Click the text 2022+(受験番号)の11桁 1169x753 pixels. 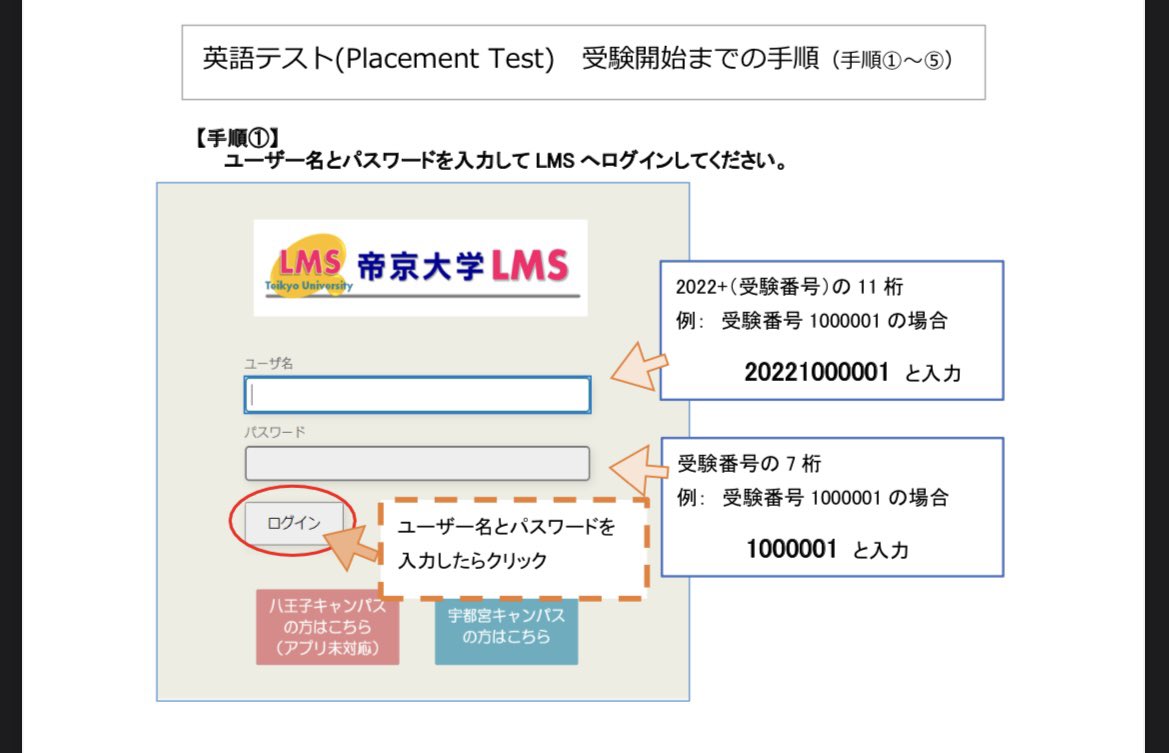[789, 286]
